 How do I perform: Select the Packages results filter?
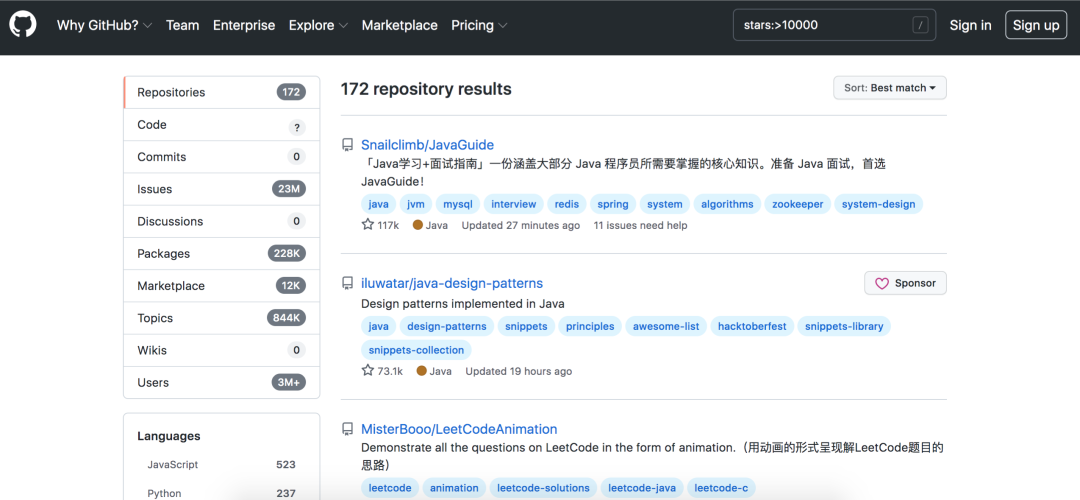[x=221, y=253]
